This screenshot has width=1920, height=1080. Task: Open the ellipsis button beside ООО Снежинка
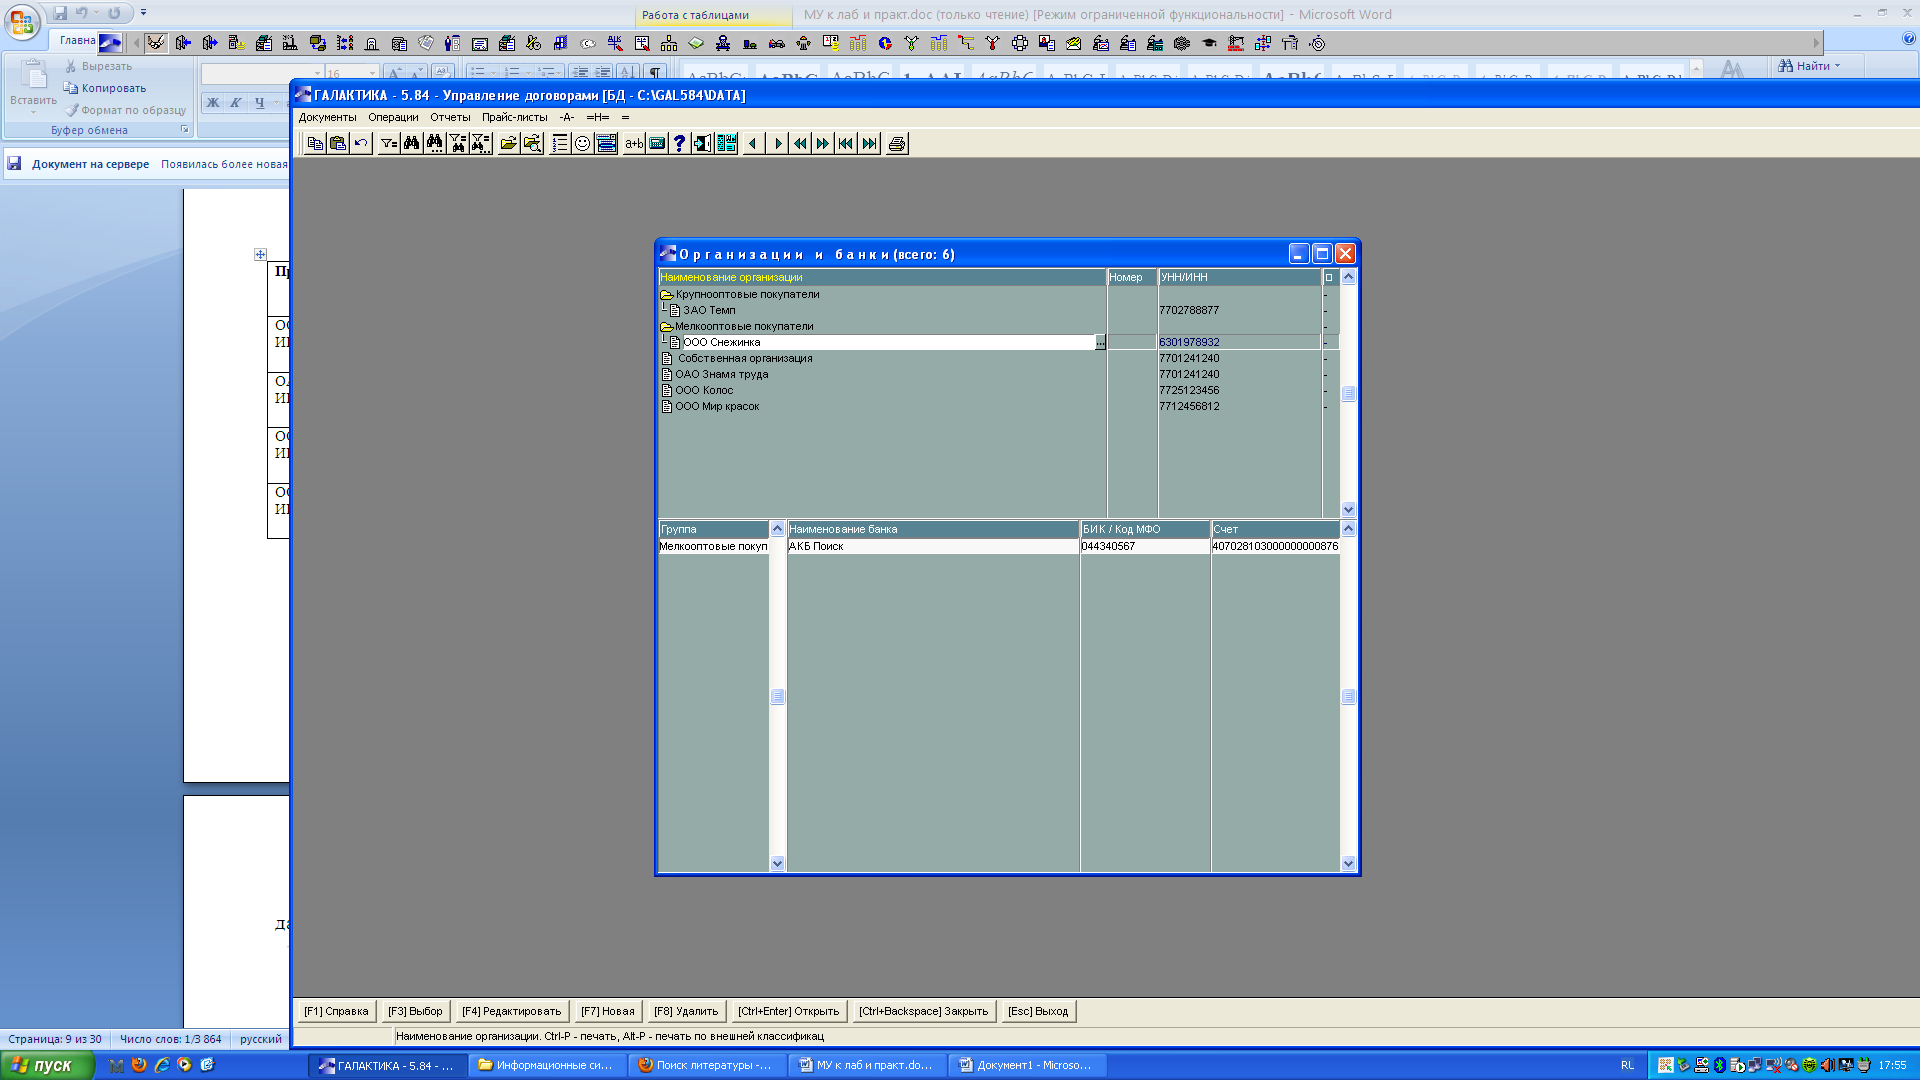click(1100, 342)
